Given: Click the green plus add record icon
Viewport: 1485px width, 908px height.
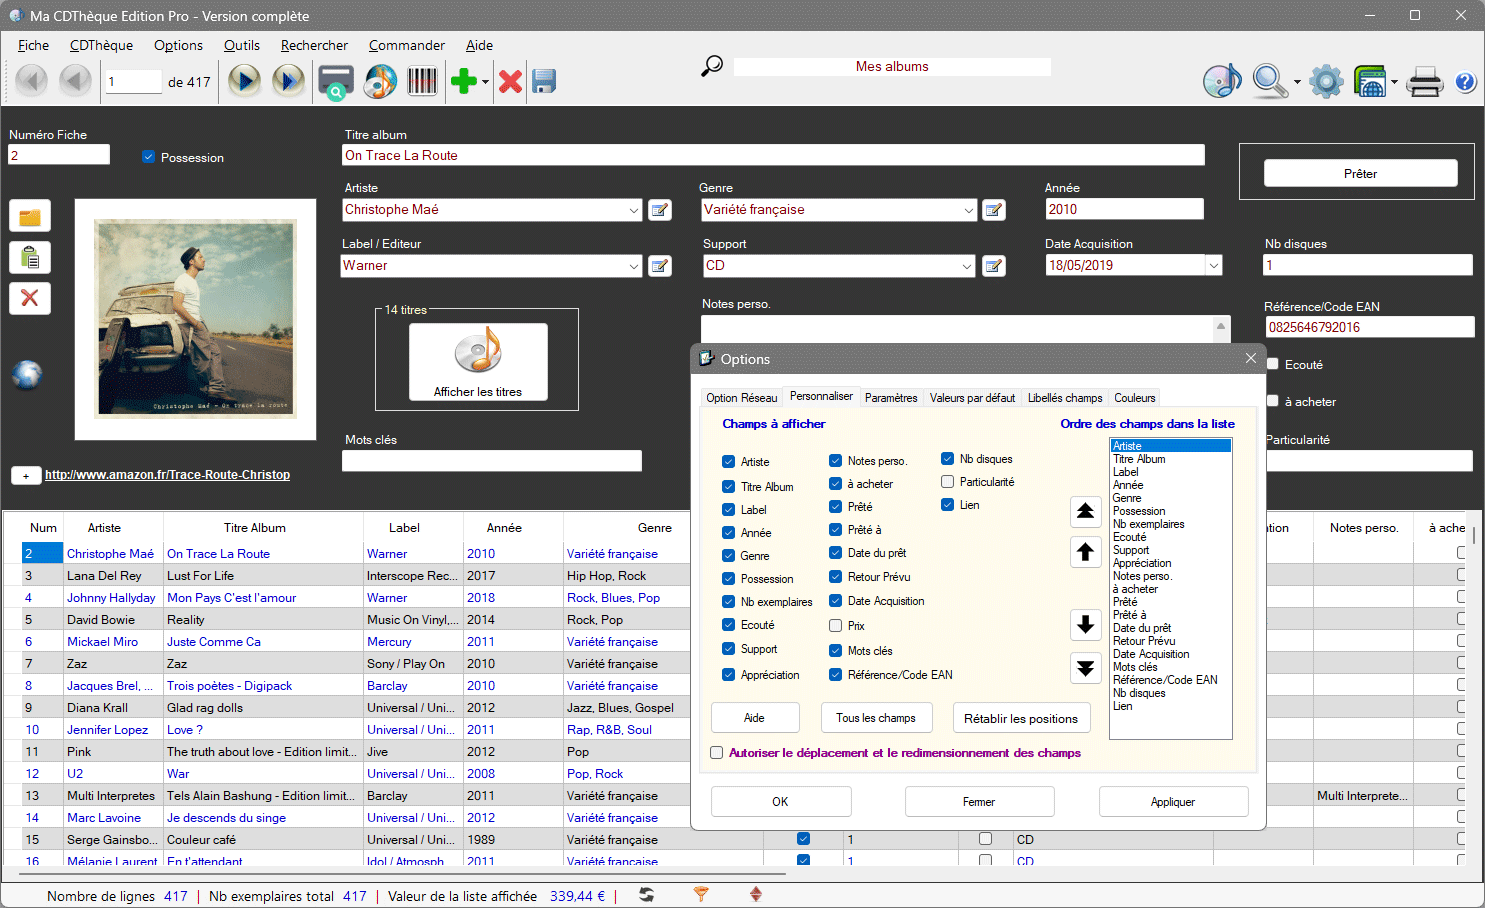Looking at the screenshot, I should point(463,81).
